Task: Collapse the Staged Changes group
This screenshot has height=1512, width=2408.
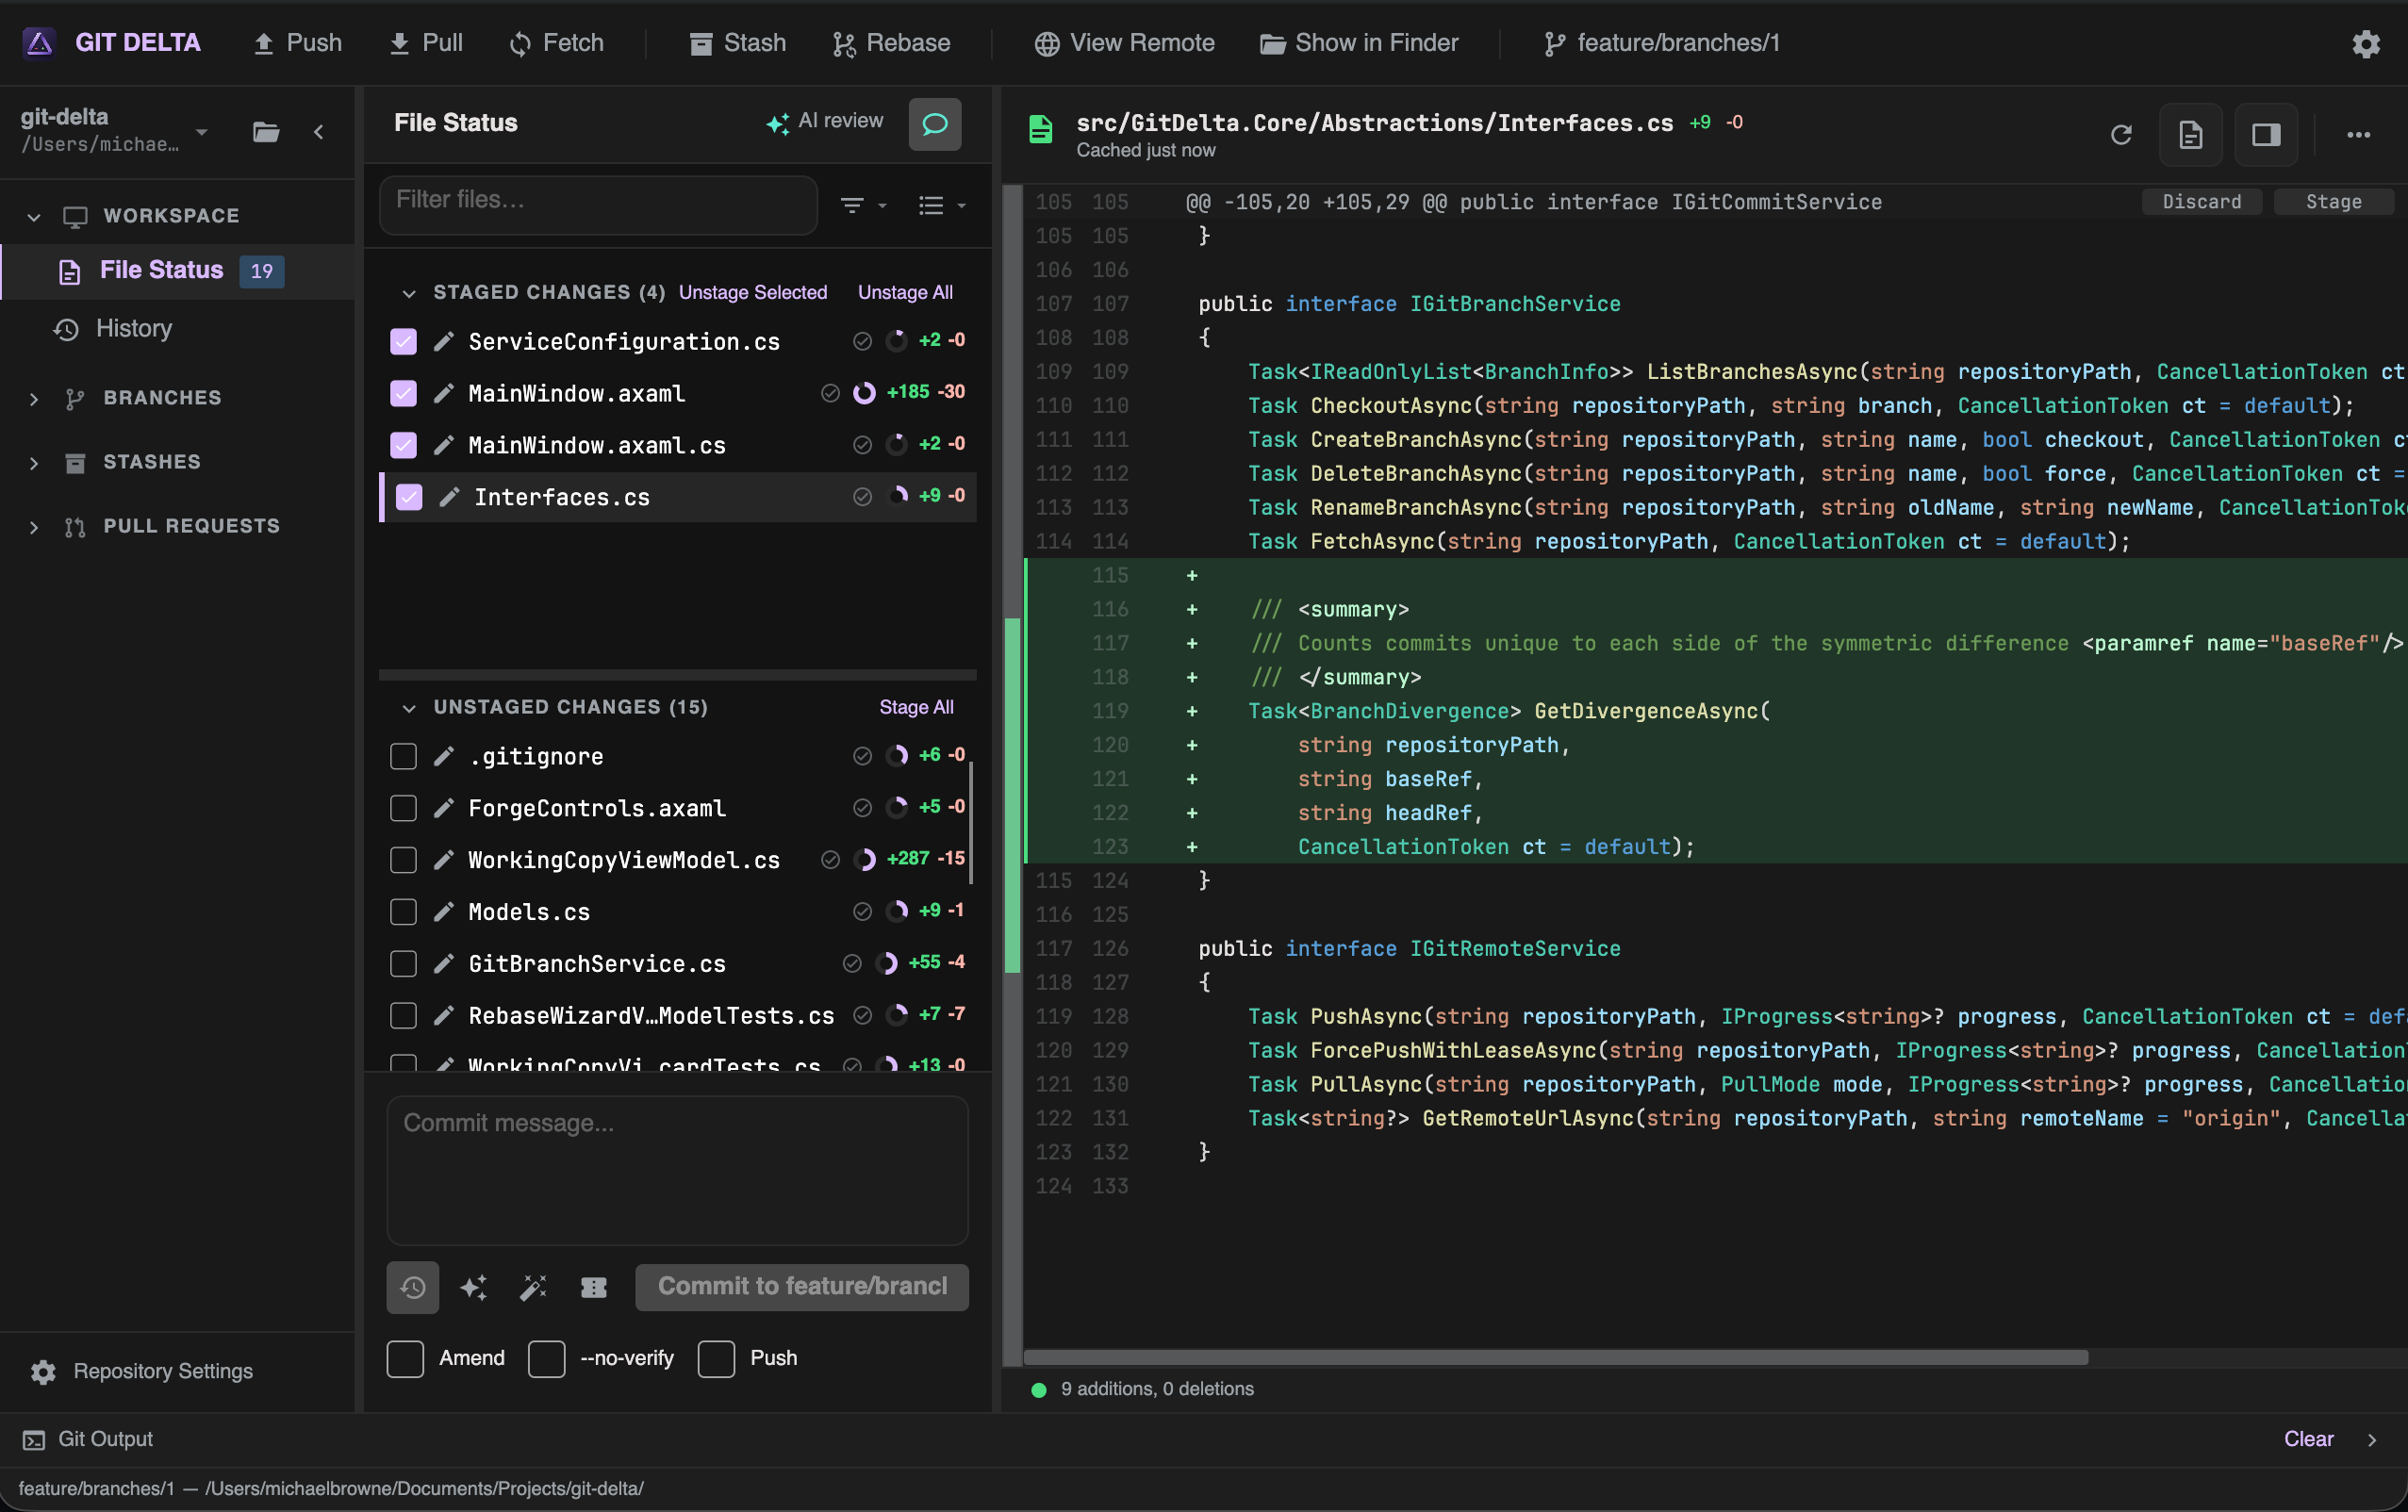Action: pos(408,294)
